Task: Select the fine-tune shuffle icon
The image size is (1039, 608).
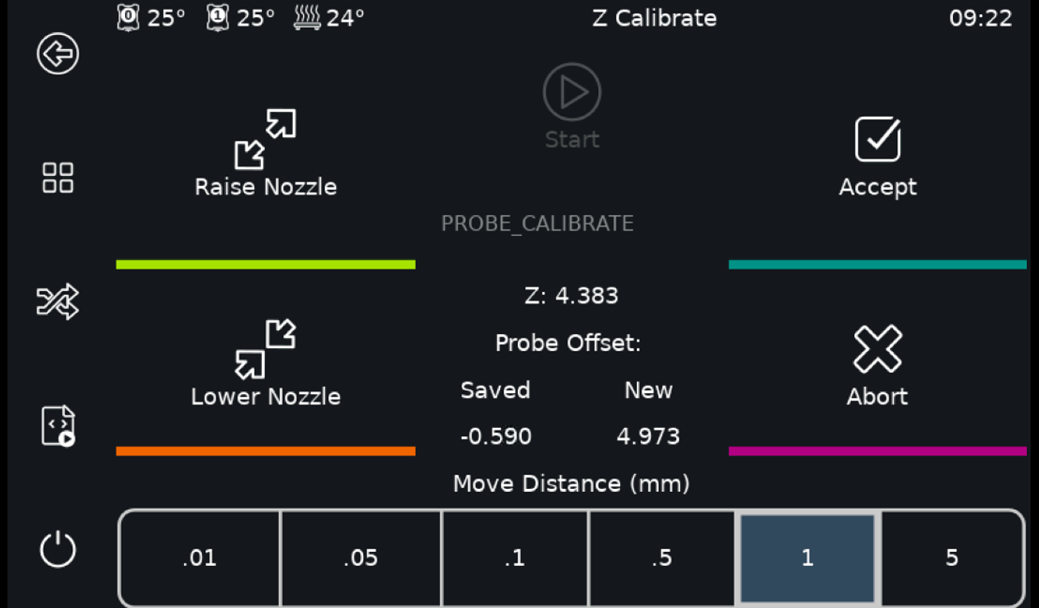Action: coord(57,301)
